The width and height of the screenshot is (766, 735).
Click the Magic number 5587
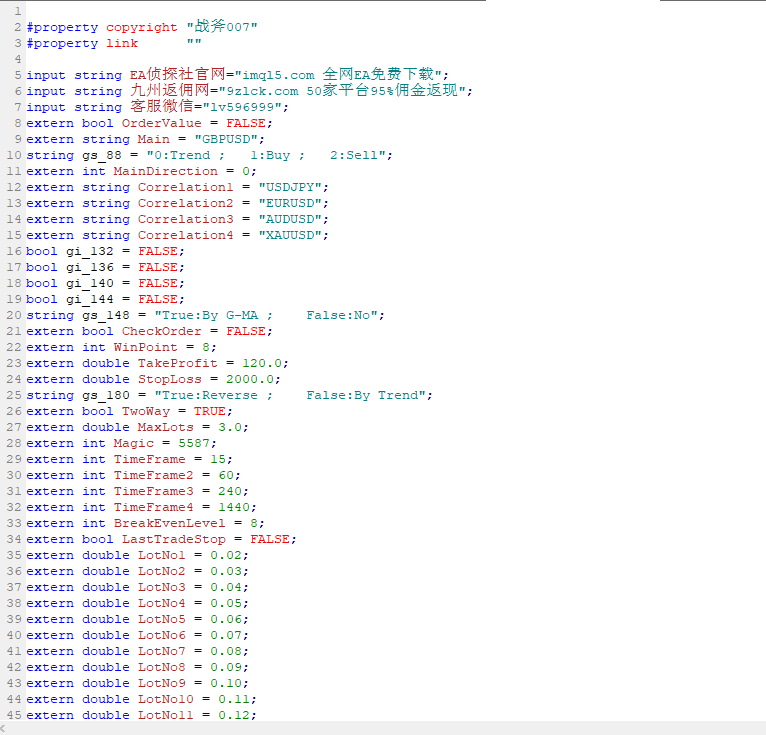point(192,443)
